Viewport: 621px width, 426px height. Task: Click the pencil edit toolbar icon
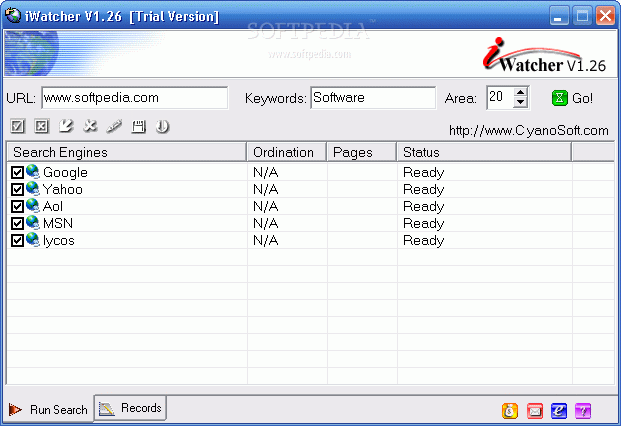pos(114,126)
